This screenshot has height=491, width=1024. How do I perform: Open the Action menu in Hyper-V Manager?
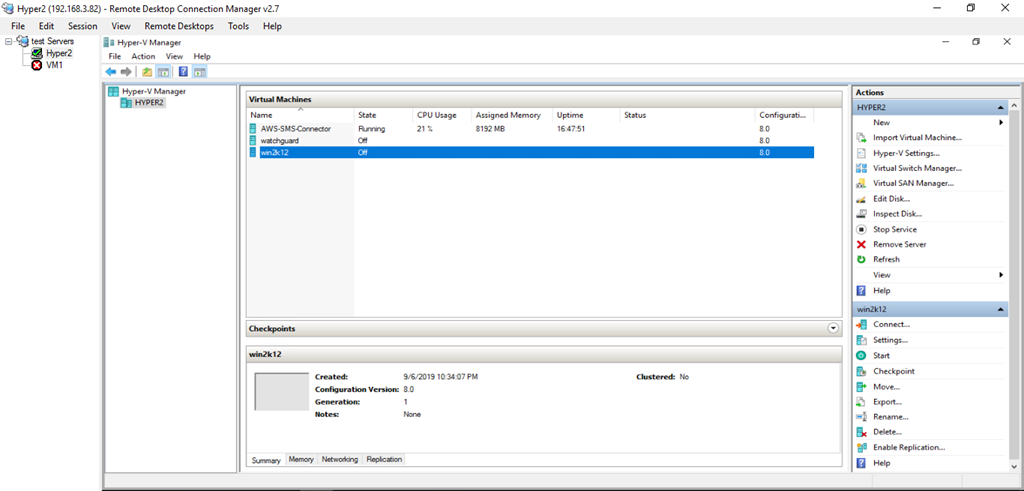(x=143, y=56)
